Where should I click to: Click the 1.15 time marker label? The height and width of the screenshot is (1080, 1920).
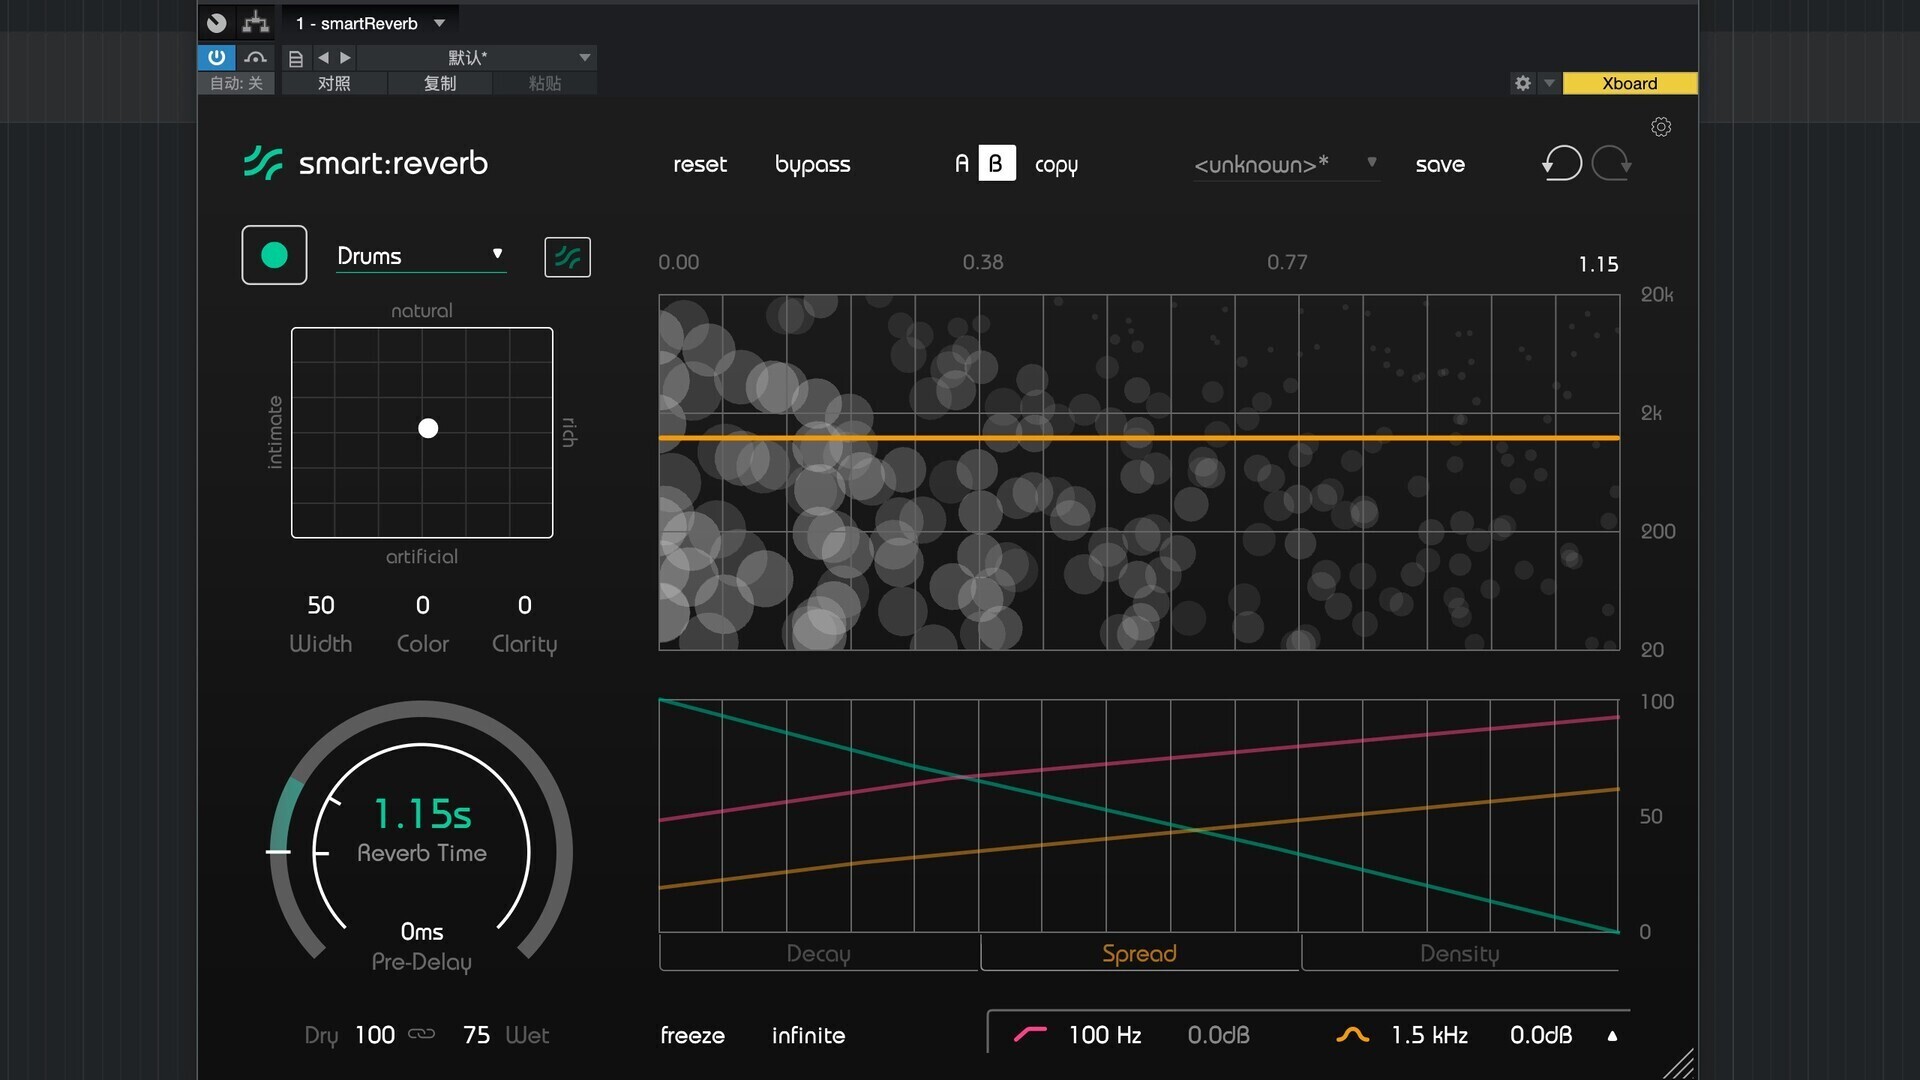(x=1598, y=264)
